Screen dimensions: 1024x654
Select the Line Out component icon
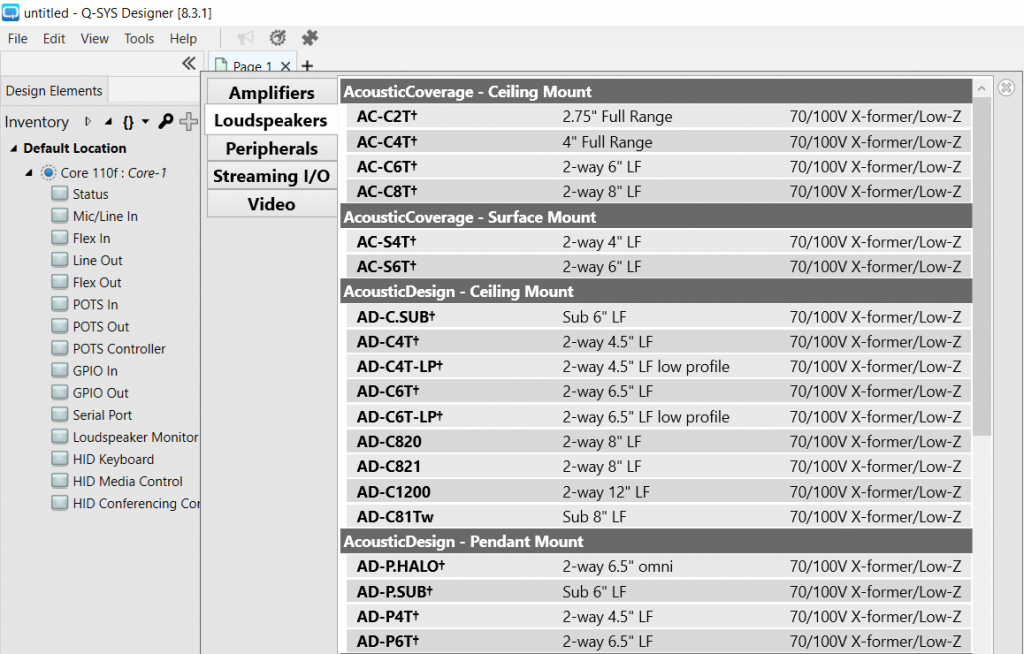(59, 260)
